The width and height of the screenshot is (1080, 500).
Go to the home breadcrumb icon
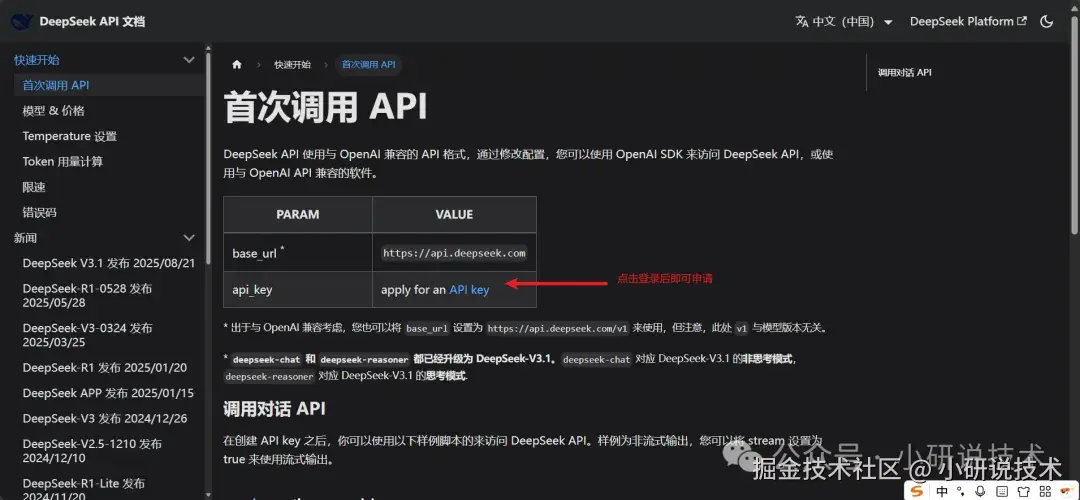(x=237, y=65)
